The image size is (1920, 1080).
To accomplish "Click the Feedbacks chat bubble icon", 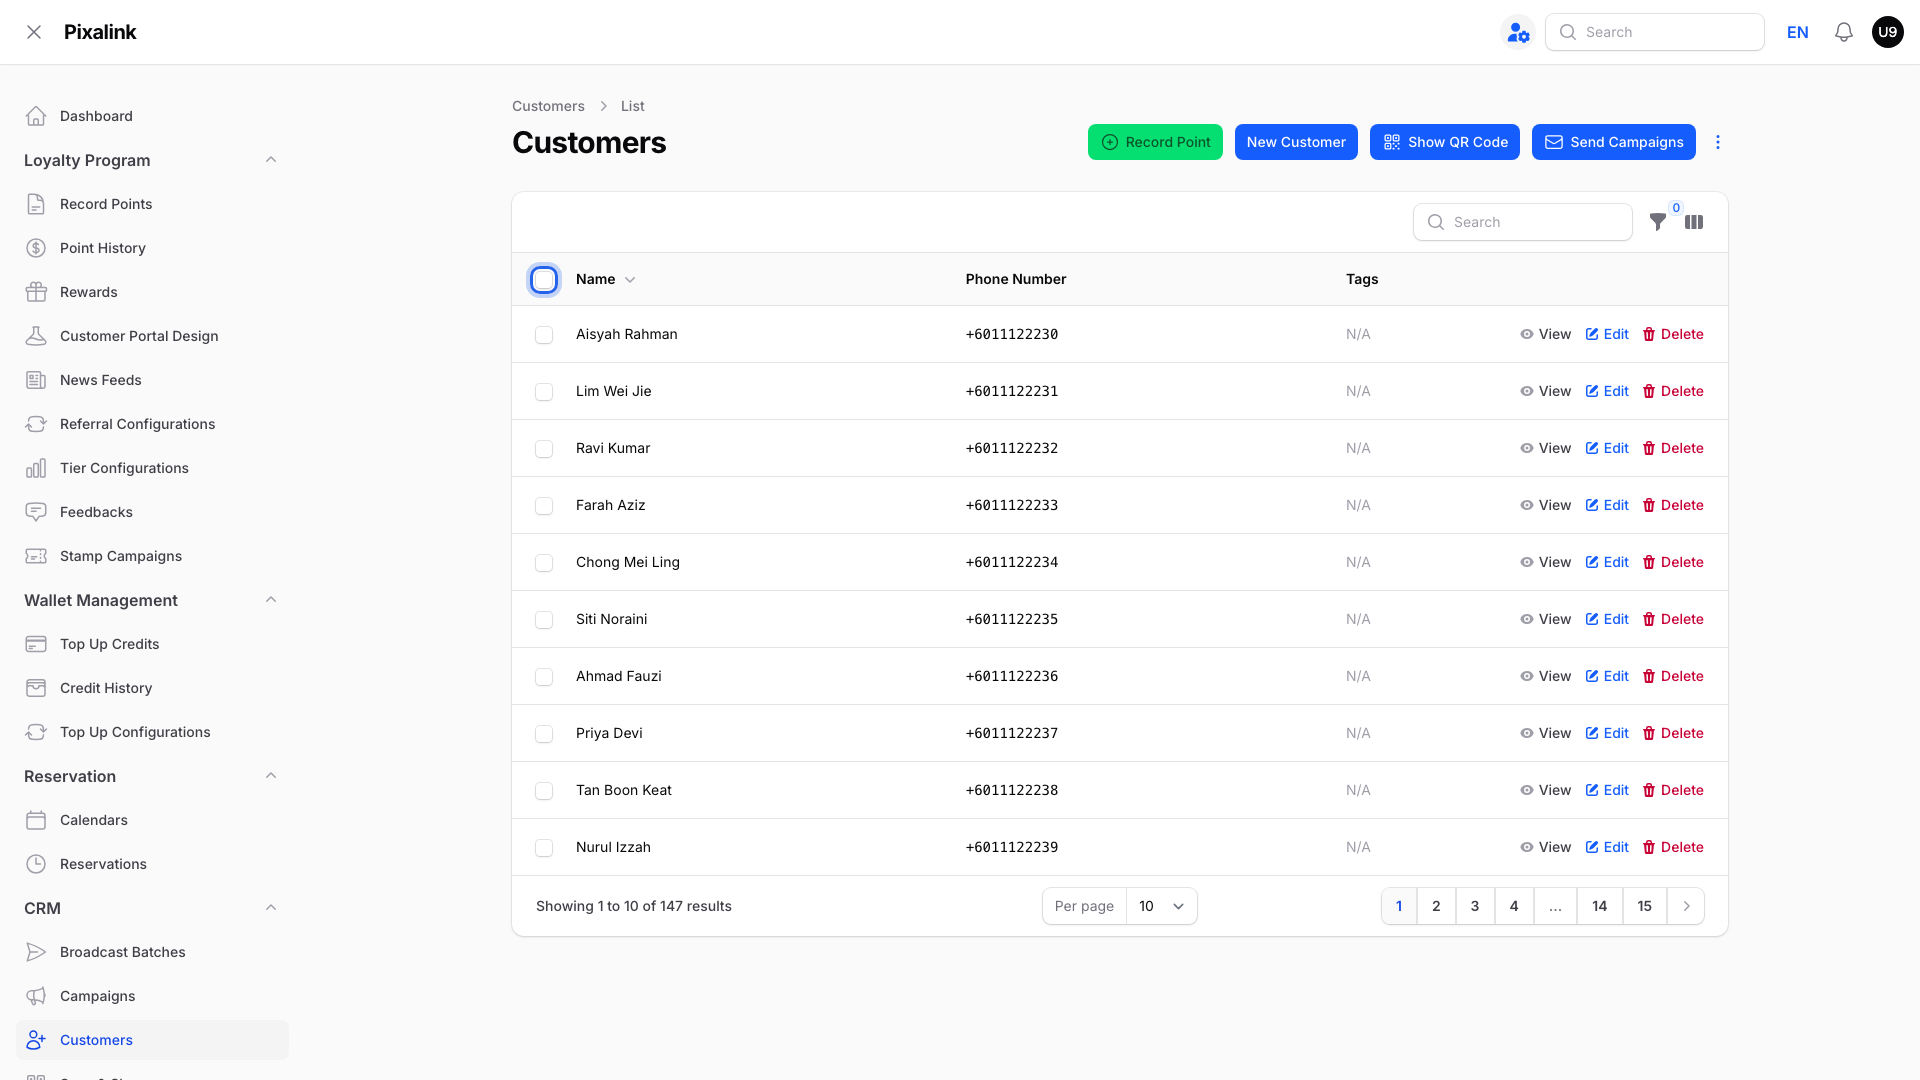I will (x=36, y=512).
